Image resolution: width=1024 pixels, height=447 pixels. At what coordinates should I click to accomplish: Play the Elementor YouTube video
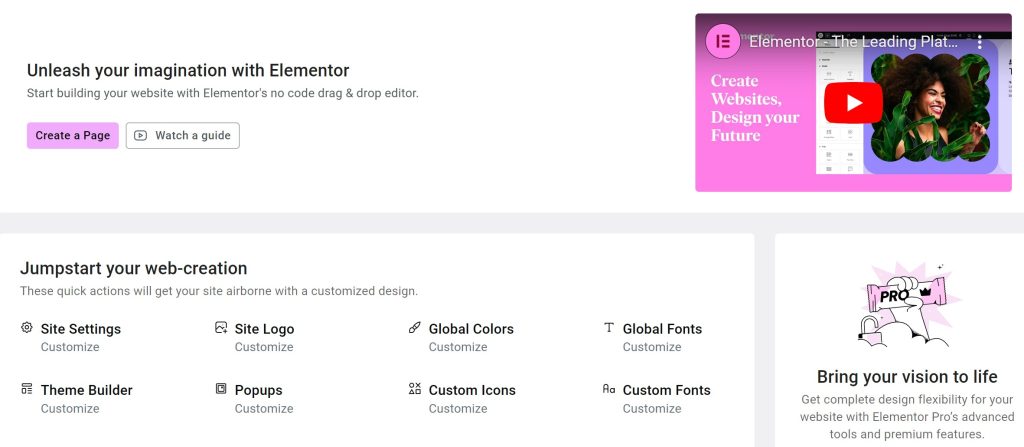[853, 103]
